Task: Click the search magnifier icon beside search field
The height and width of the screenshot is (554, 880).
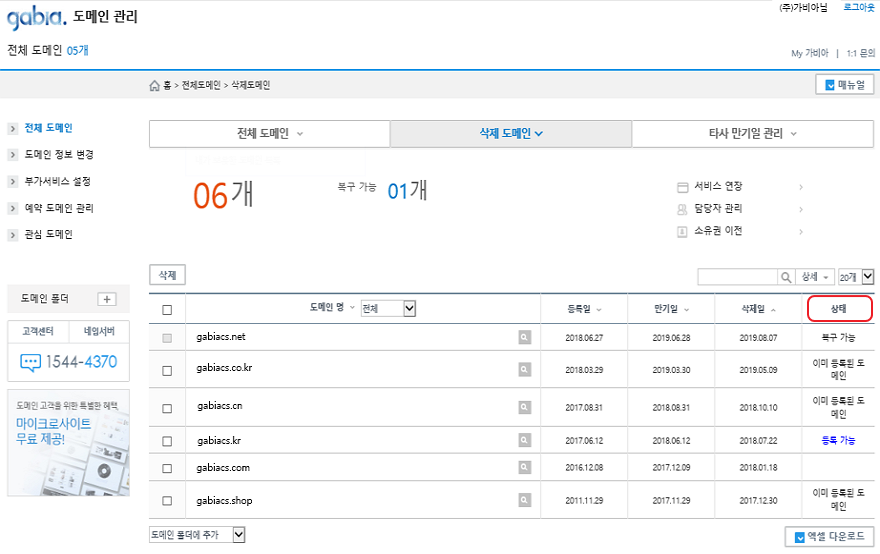Action: 786,277
